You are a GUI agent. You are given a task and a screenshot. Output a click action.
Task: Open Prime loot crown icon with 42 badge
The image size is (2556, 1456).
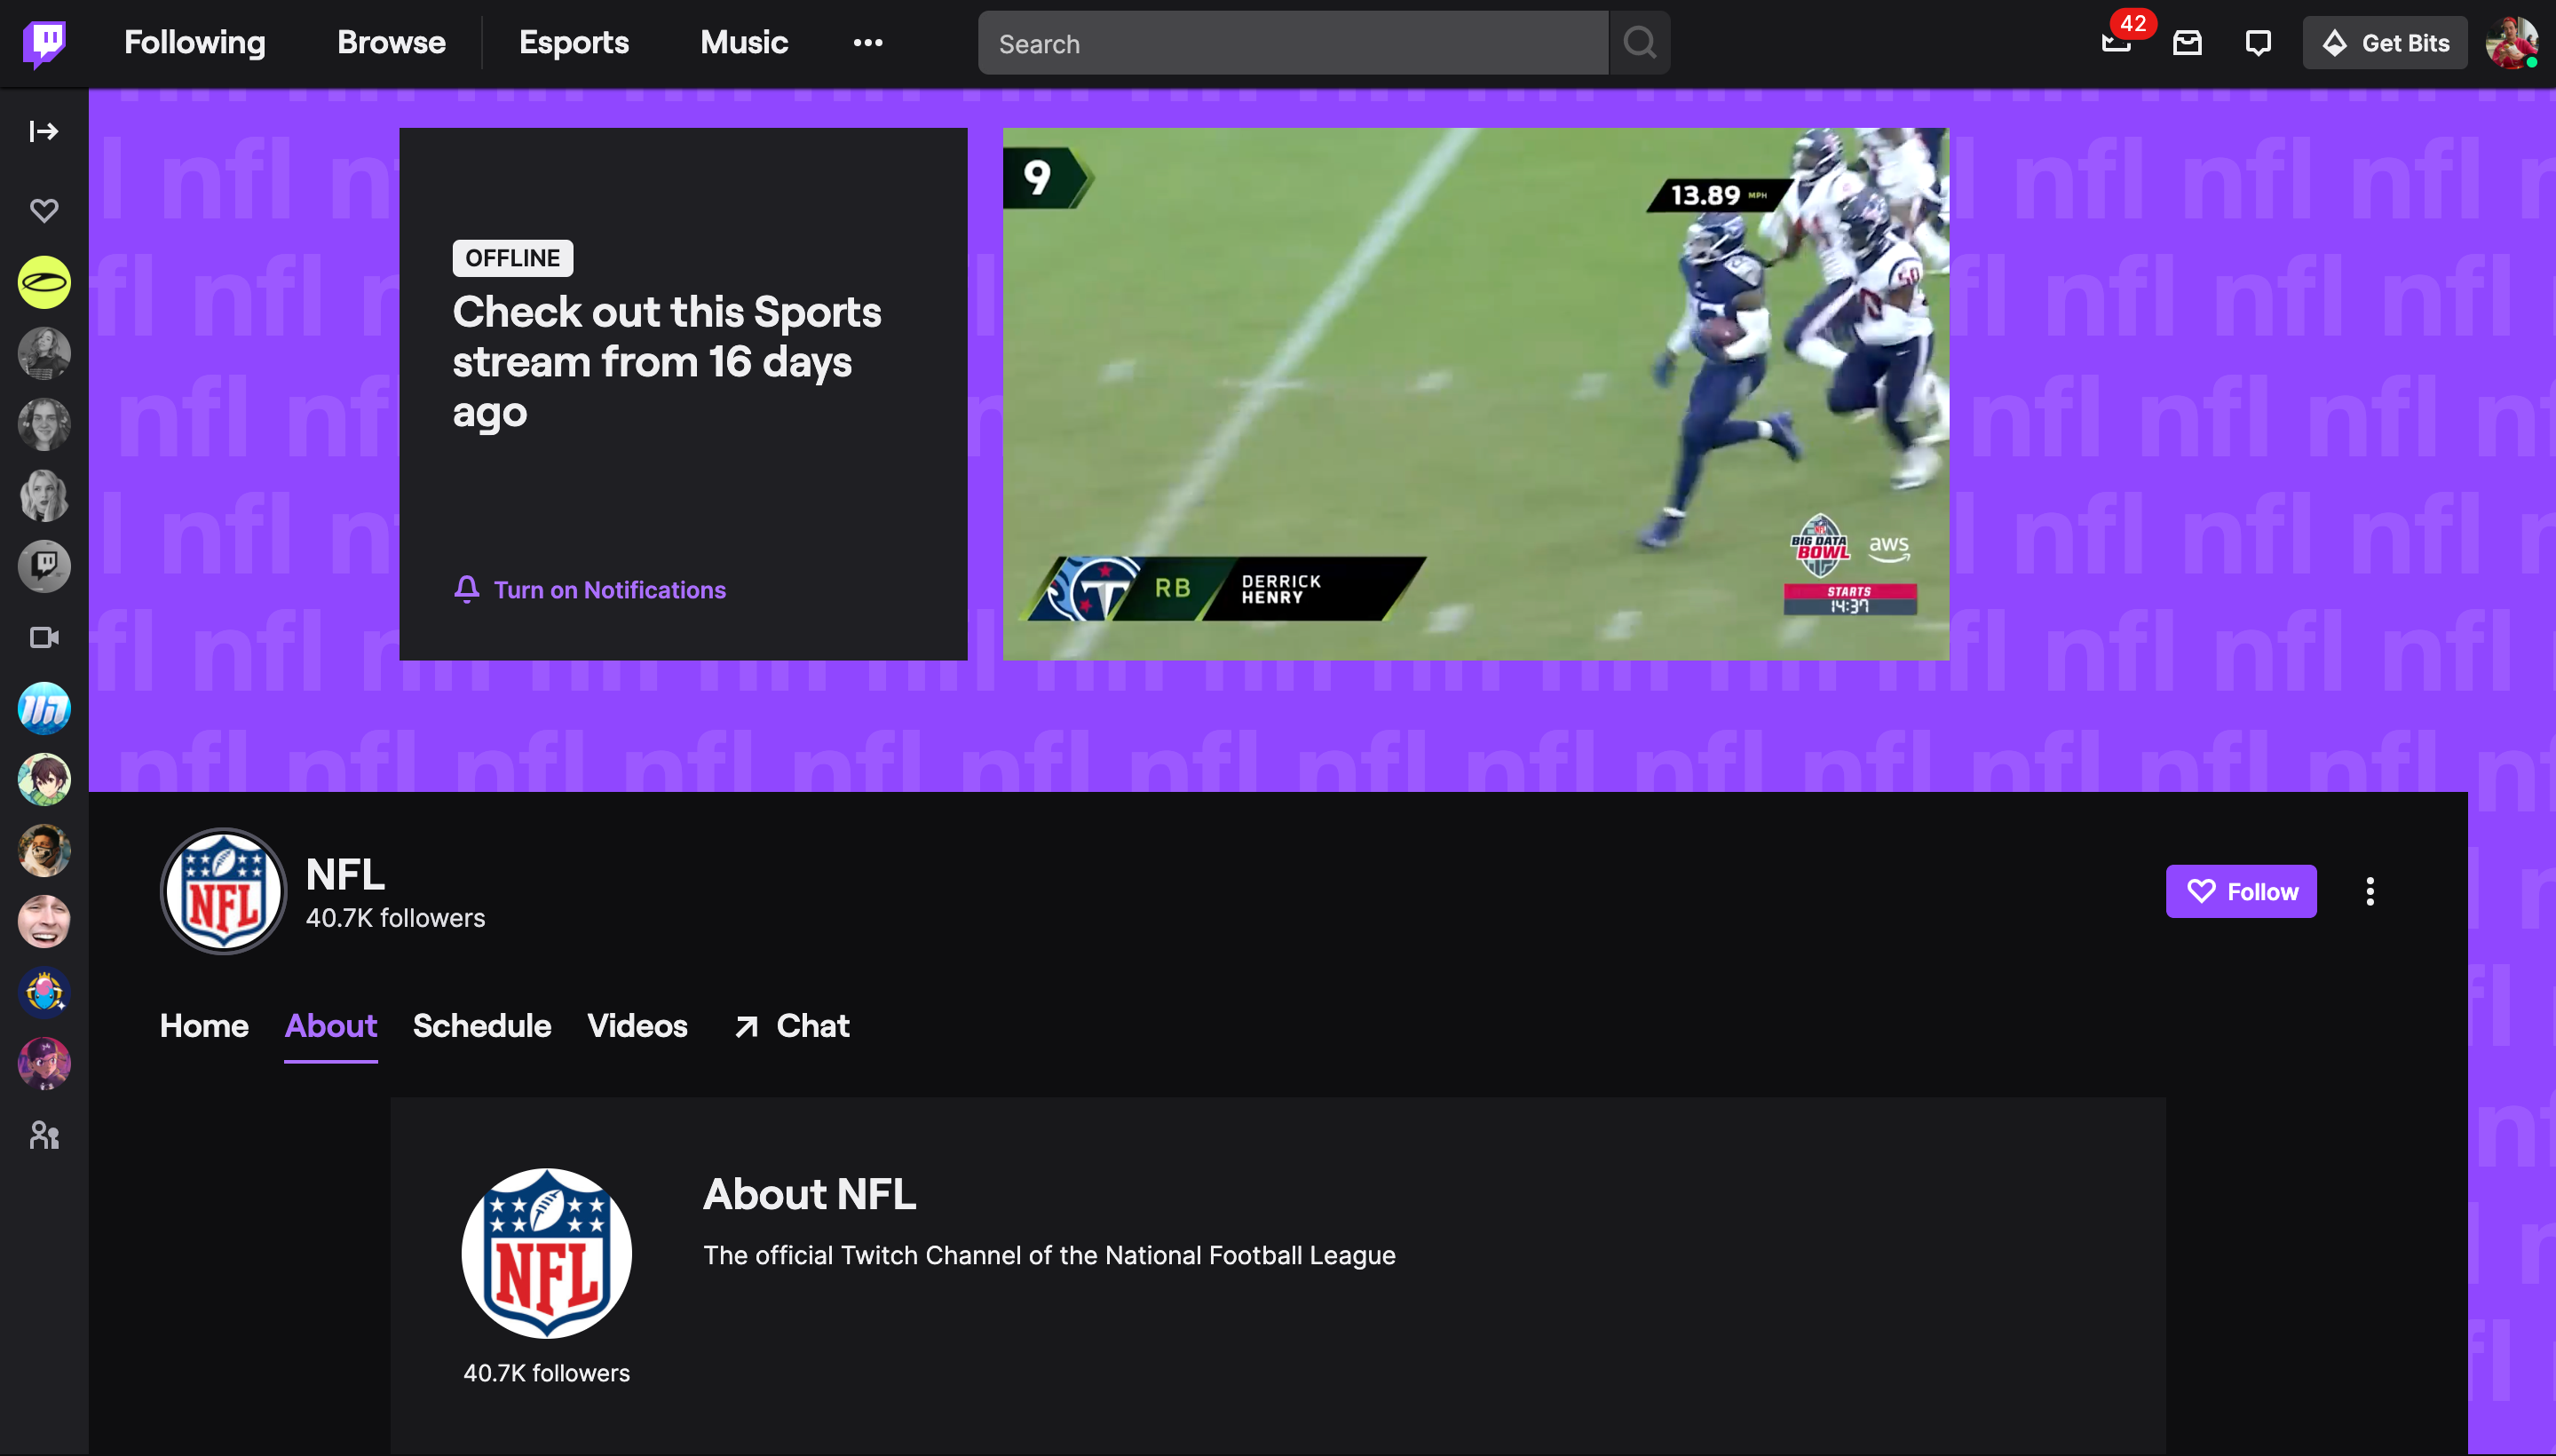click(2116, 43)
